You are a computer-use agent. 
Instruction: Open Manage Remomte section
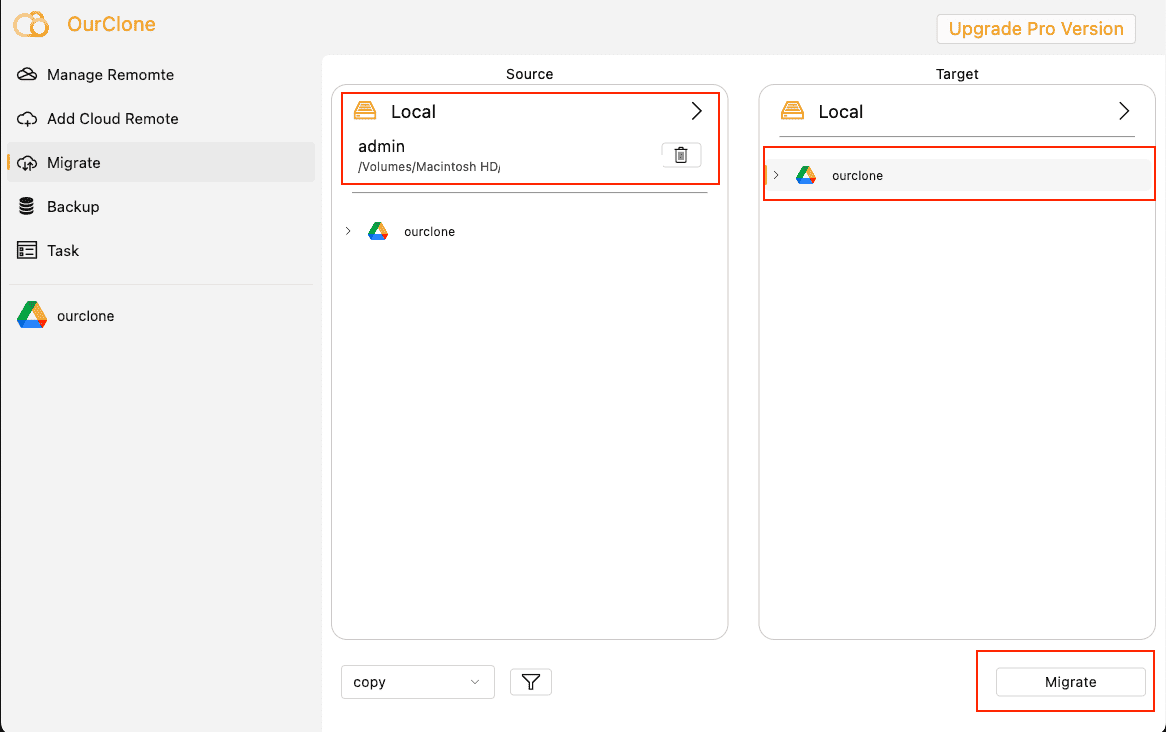click(110, 75)
